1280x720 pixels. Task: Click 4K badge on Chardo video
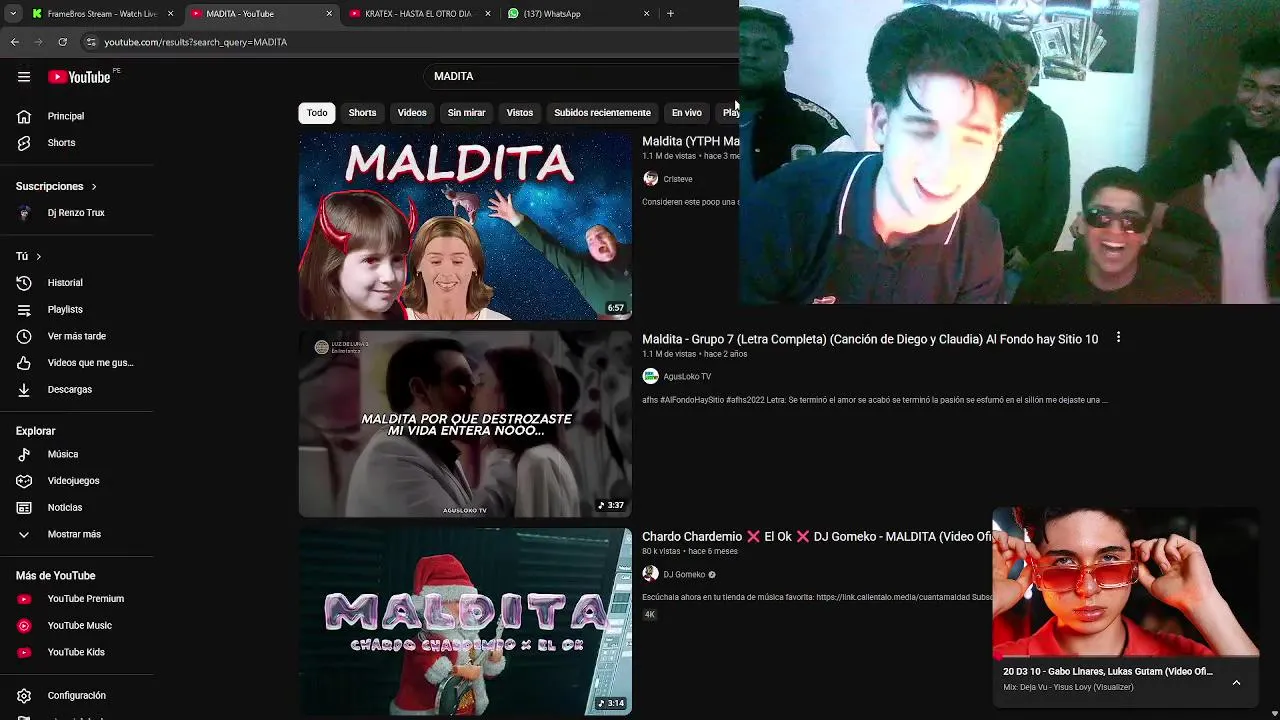[x=650, y=614]
